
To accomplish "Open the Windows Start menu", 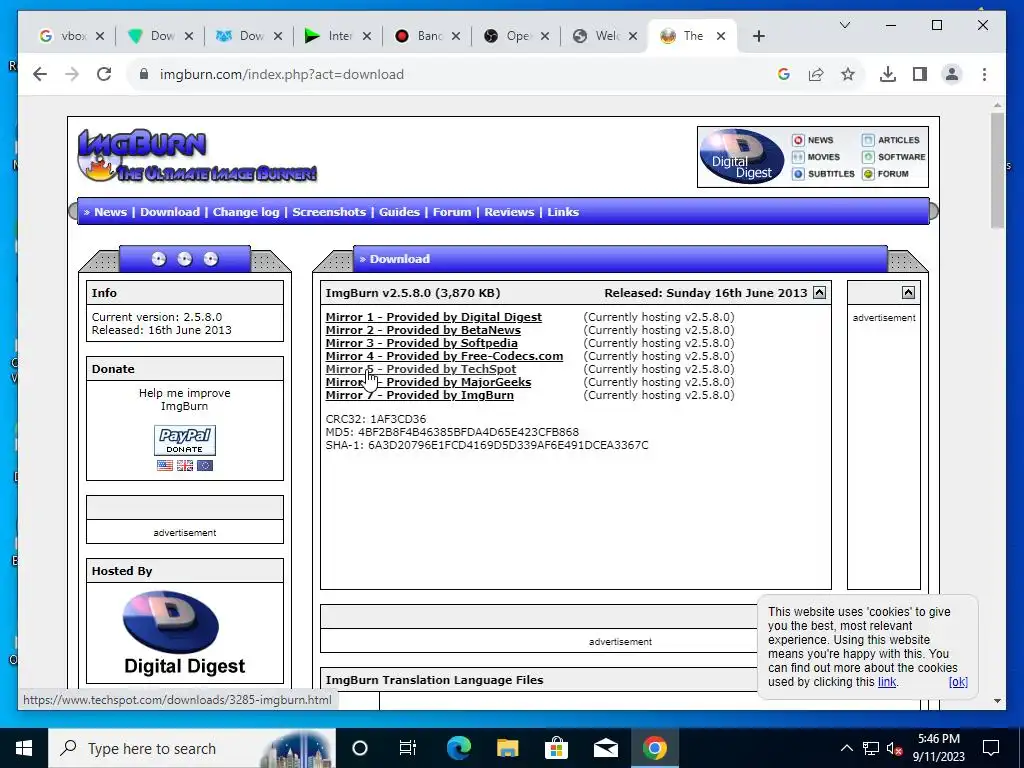I will 24,748.
